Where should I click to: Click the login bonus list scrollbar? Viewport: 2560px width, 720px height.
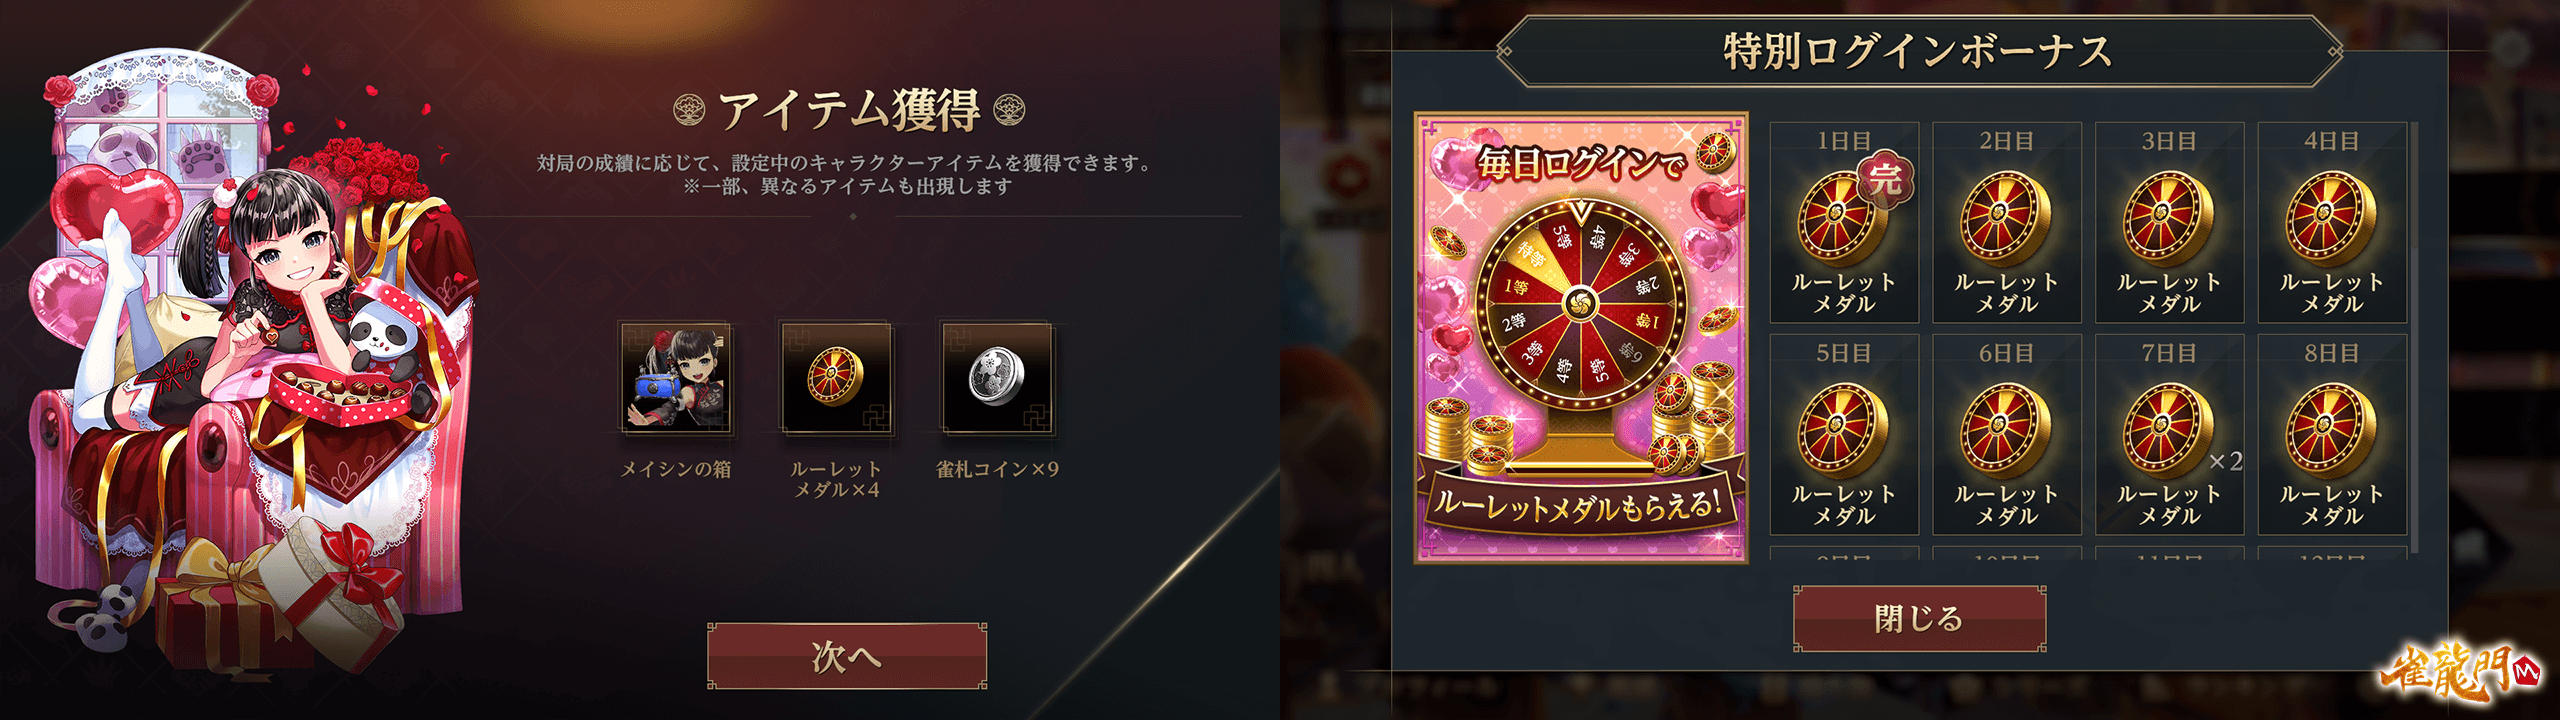(2414, 338)
